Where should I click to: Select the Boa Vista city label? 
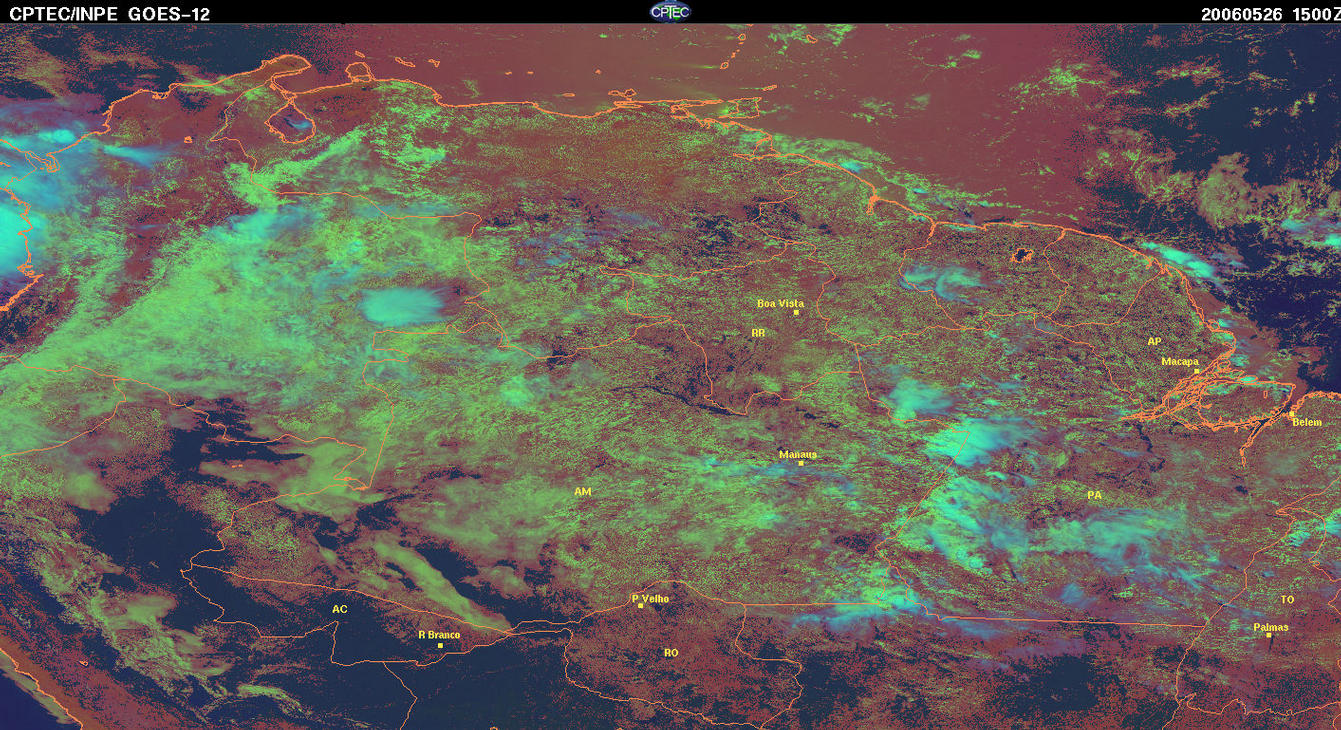click(780, 303)
